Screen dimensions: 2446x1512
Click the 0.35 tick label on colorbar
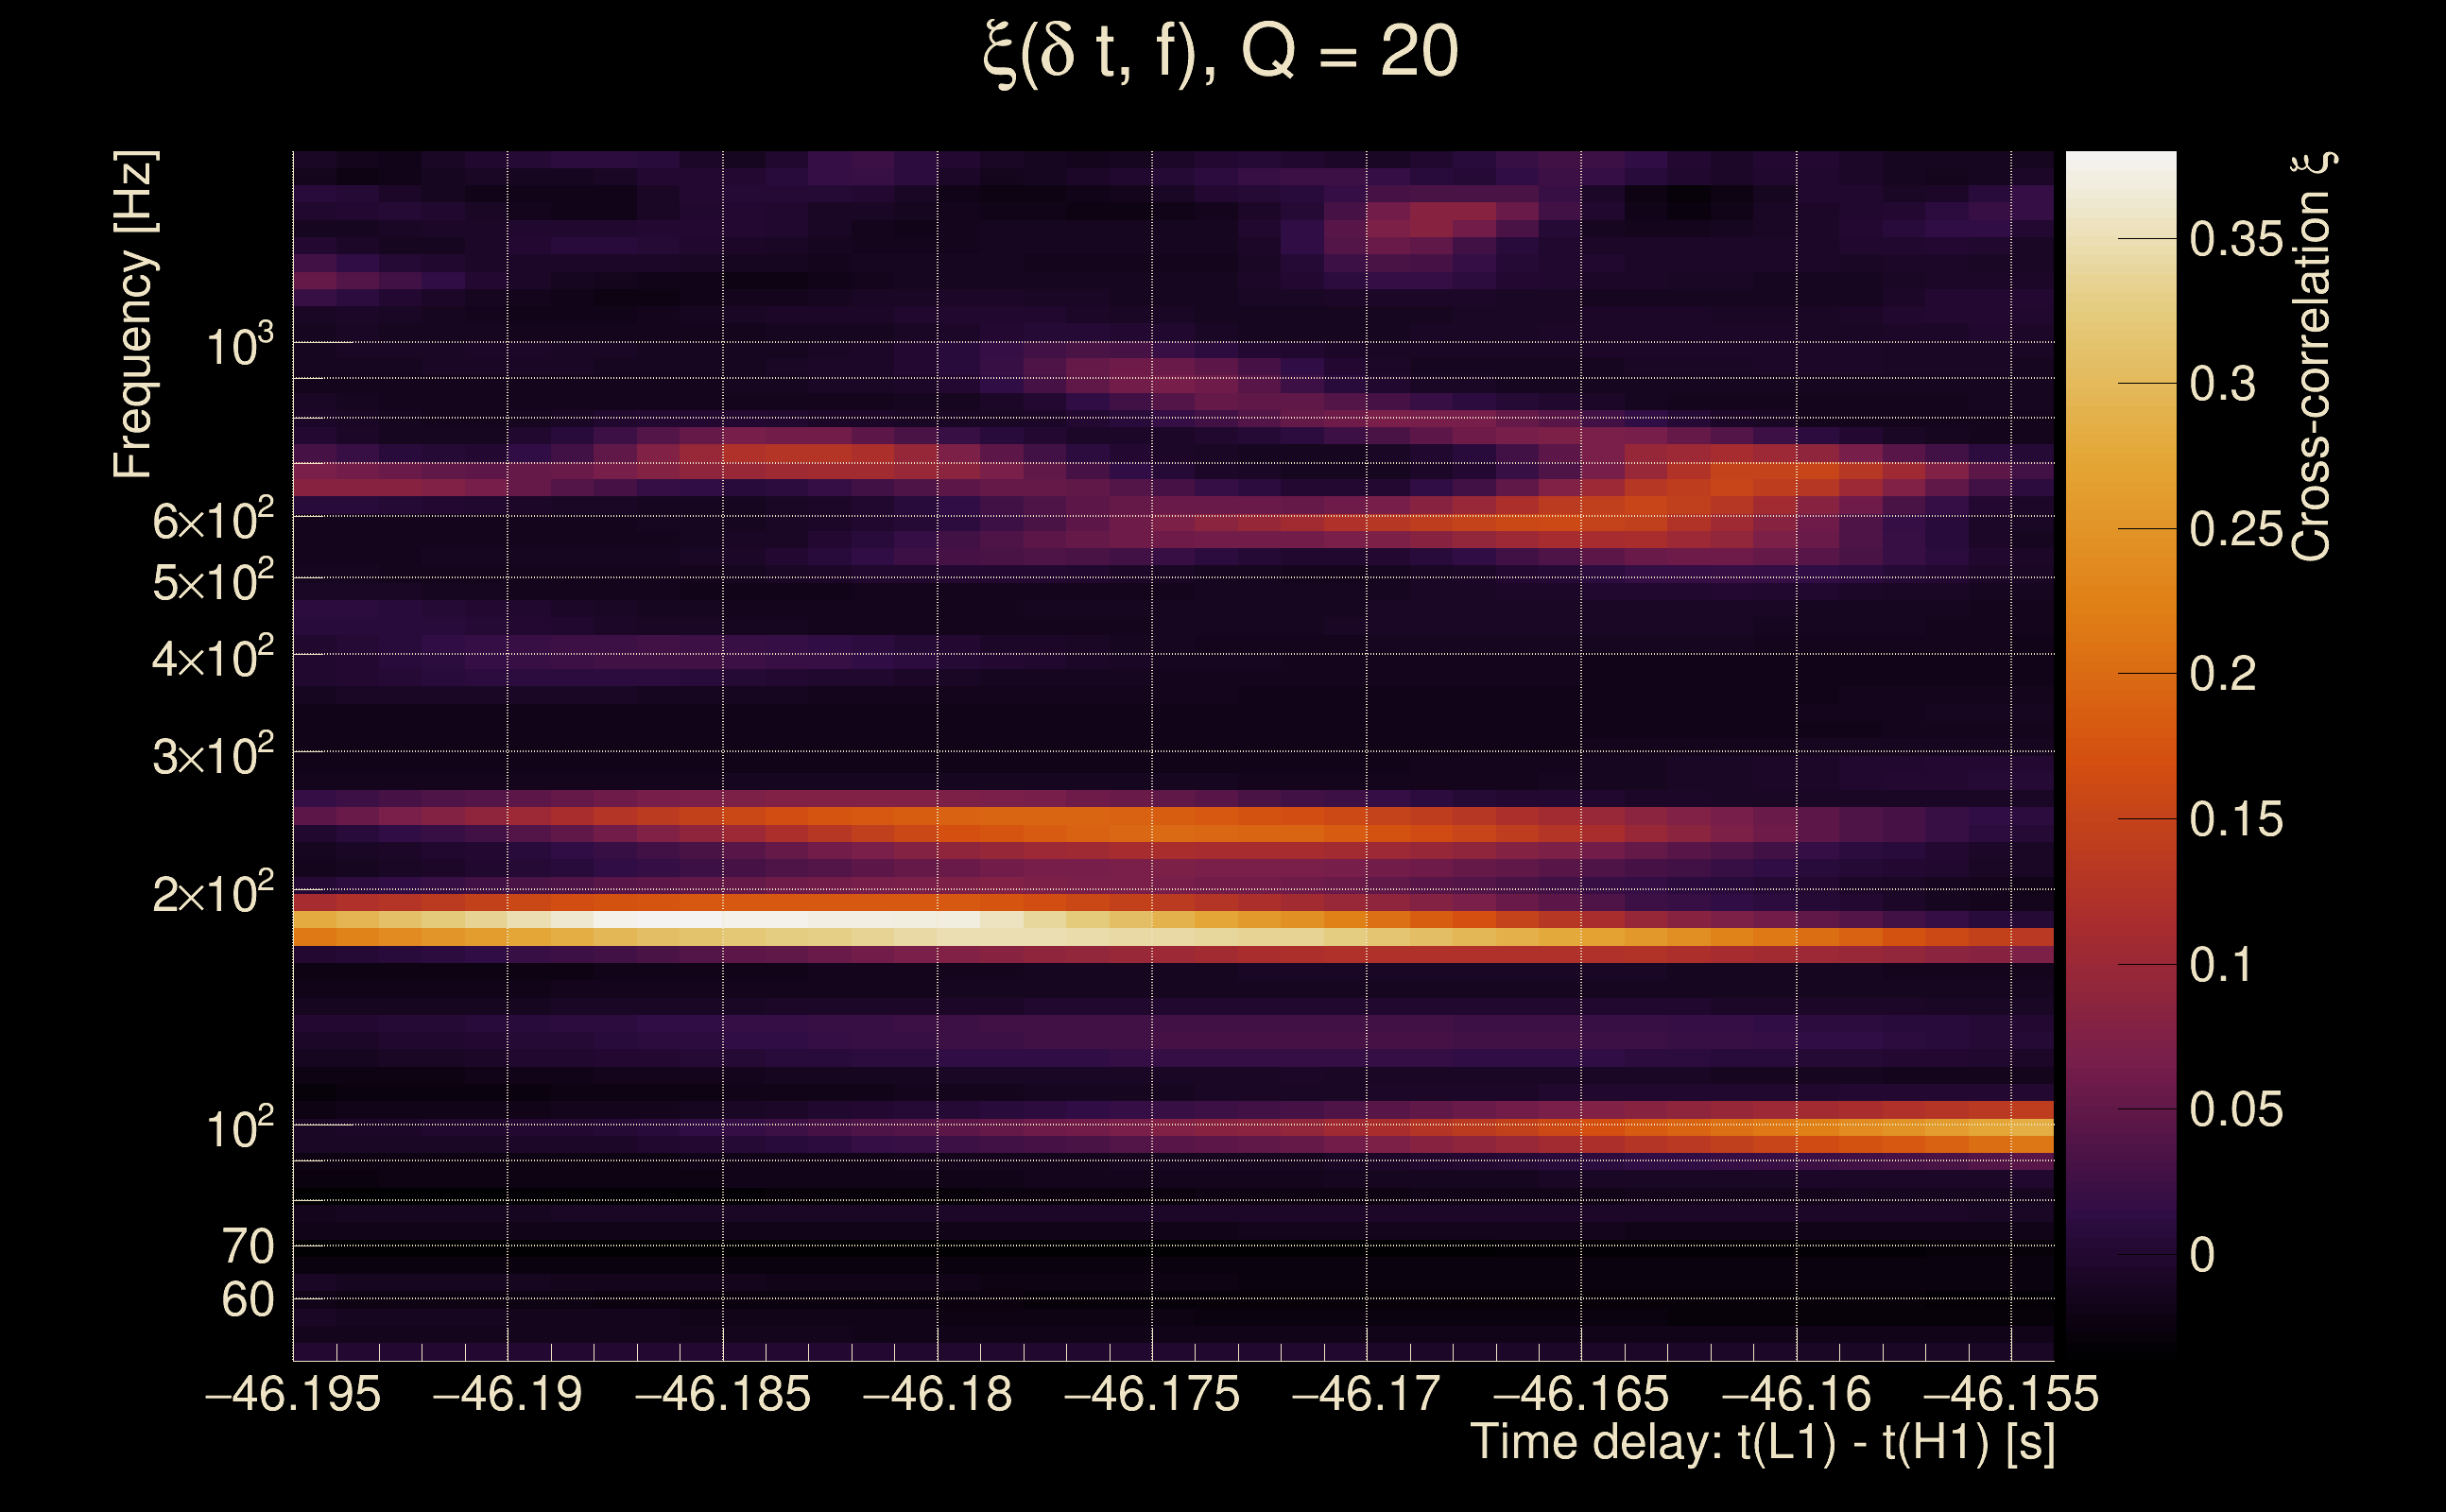[2236, 240]
